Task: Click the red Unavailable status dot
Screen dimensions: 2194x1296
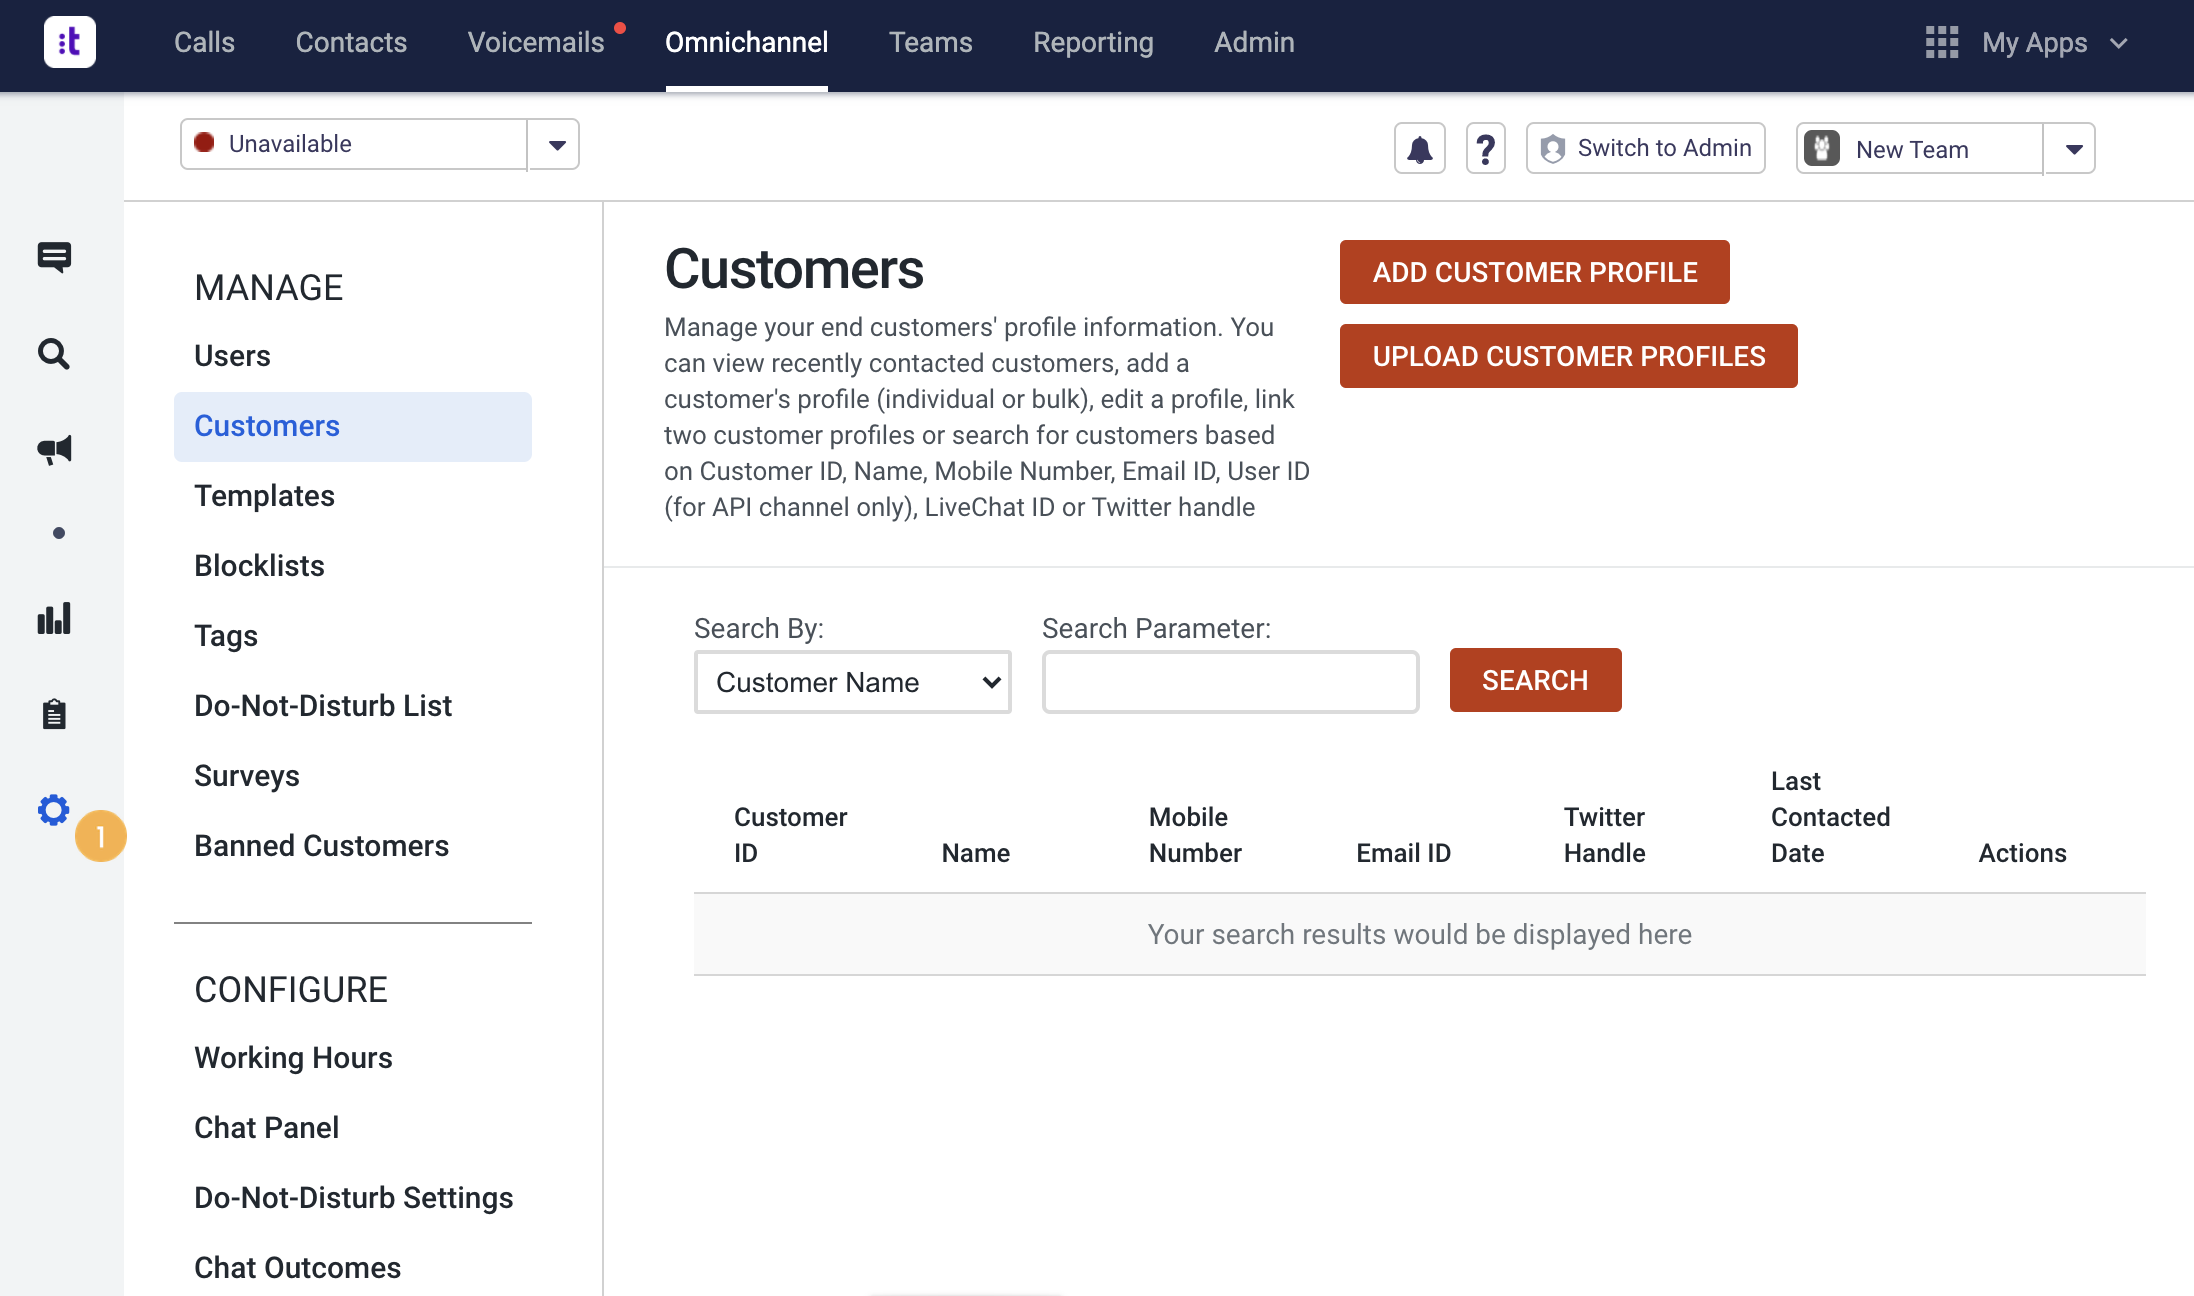Action: (205, 143)
